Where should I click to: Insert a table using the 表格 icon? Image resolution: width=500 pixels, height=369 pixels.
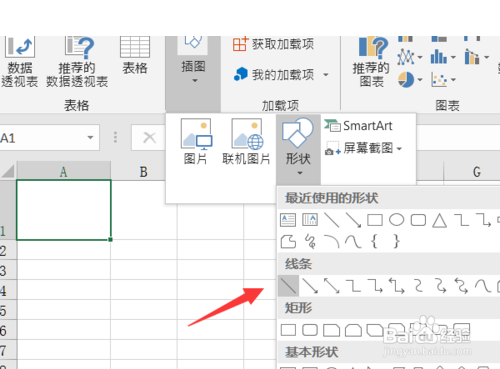pos(135,47)
